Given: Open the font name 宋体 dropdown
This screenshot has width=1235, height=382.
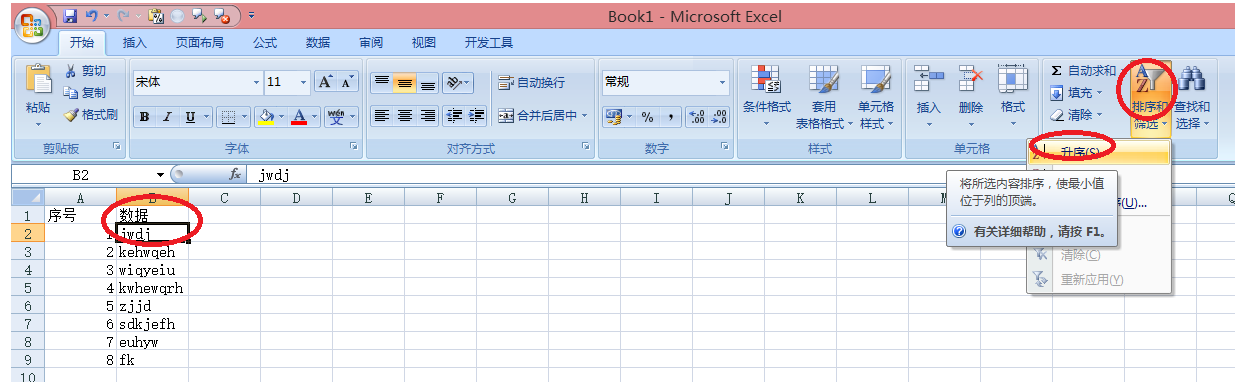Looking at the screenshot, I should point(257,82).
